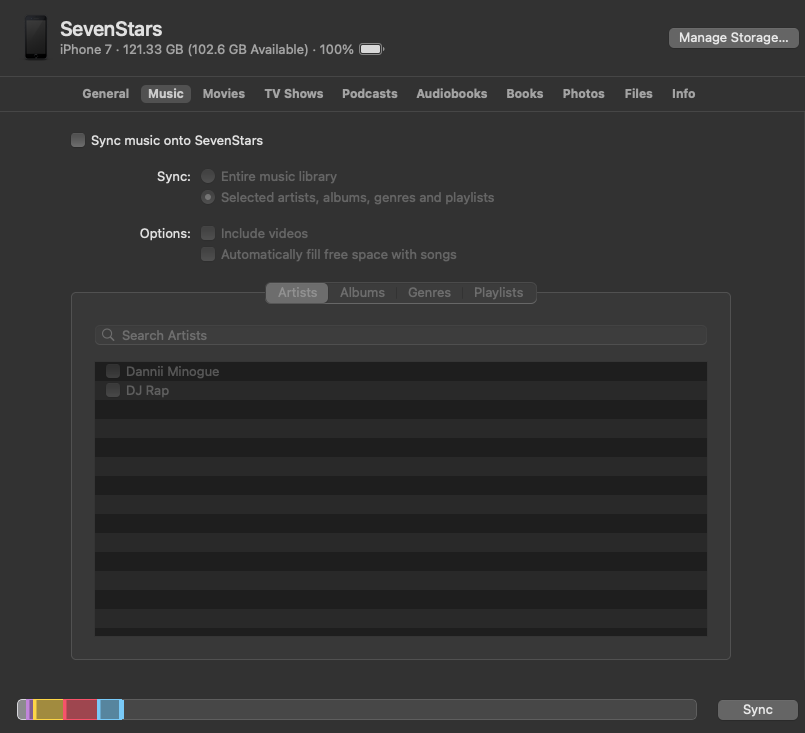Select the Artists segment
The width and height of the screenshot is (805, 733).
[297, 293]
